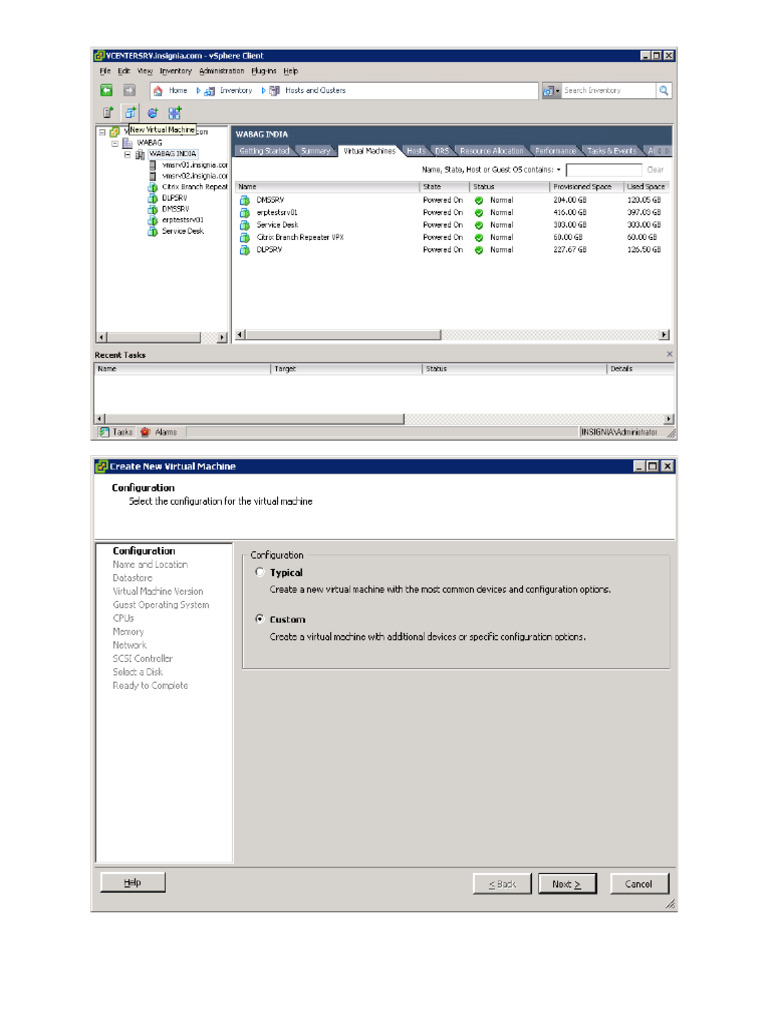
Task: Click the Cancel button in the wizard
Action: pos(639,884)
